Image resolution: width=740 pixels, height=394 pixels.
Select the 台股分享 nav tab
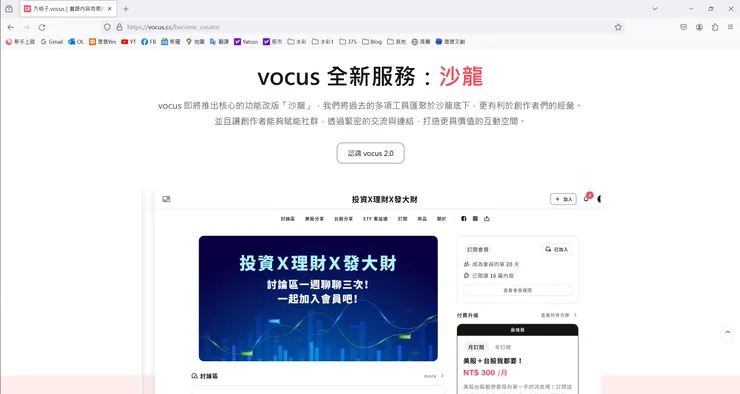pos(344,219)
